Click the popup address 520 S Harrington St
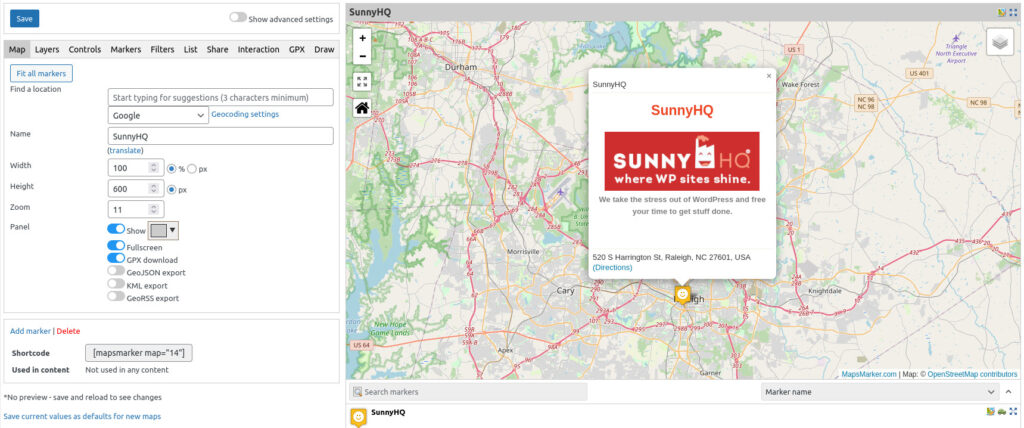 click(x=671, y=257)
